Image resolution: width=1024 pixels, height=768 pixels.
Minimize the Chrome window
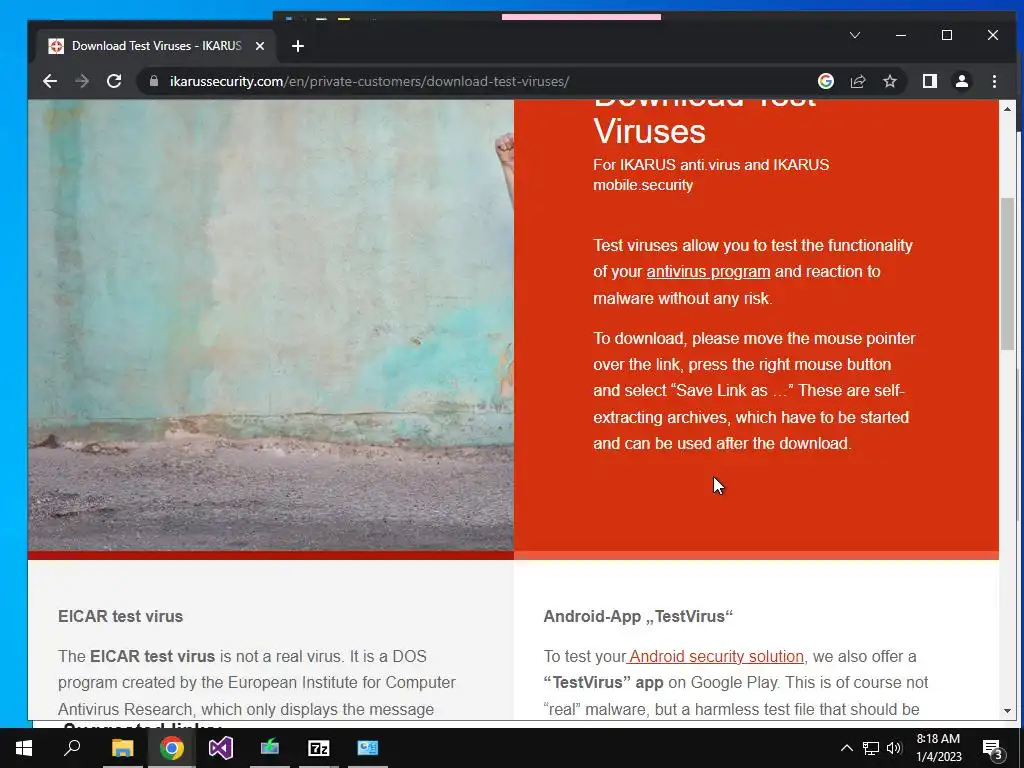point(901,35)
